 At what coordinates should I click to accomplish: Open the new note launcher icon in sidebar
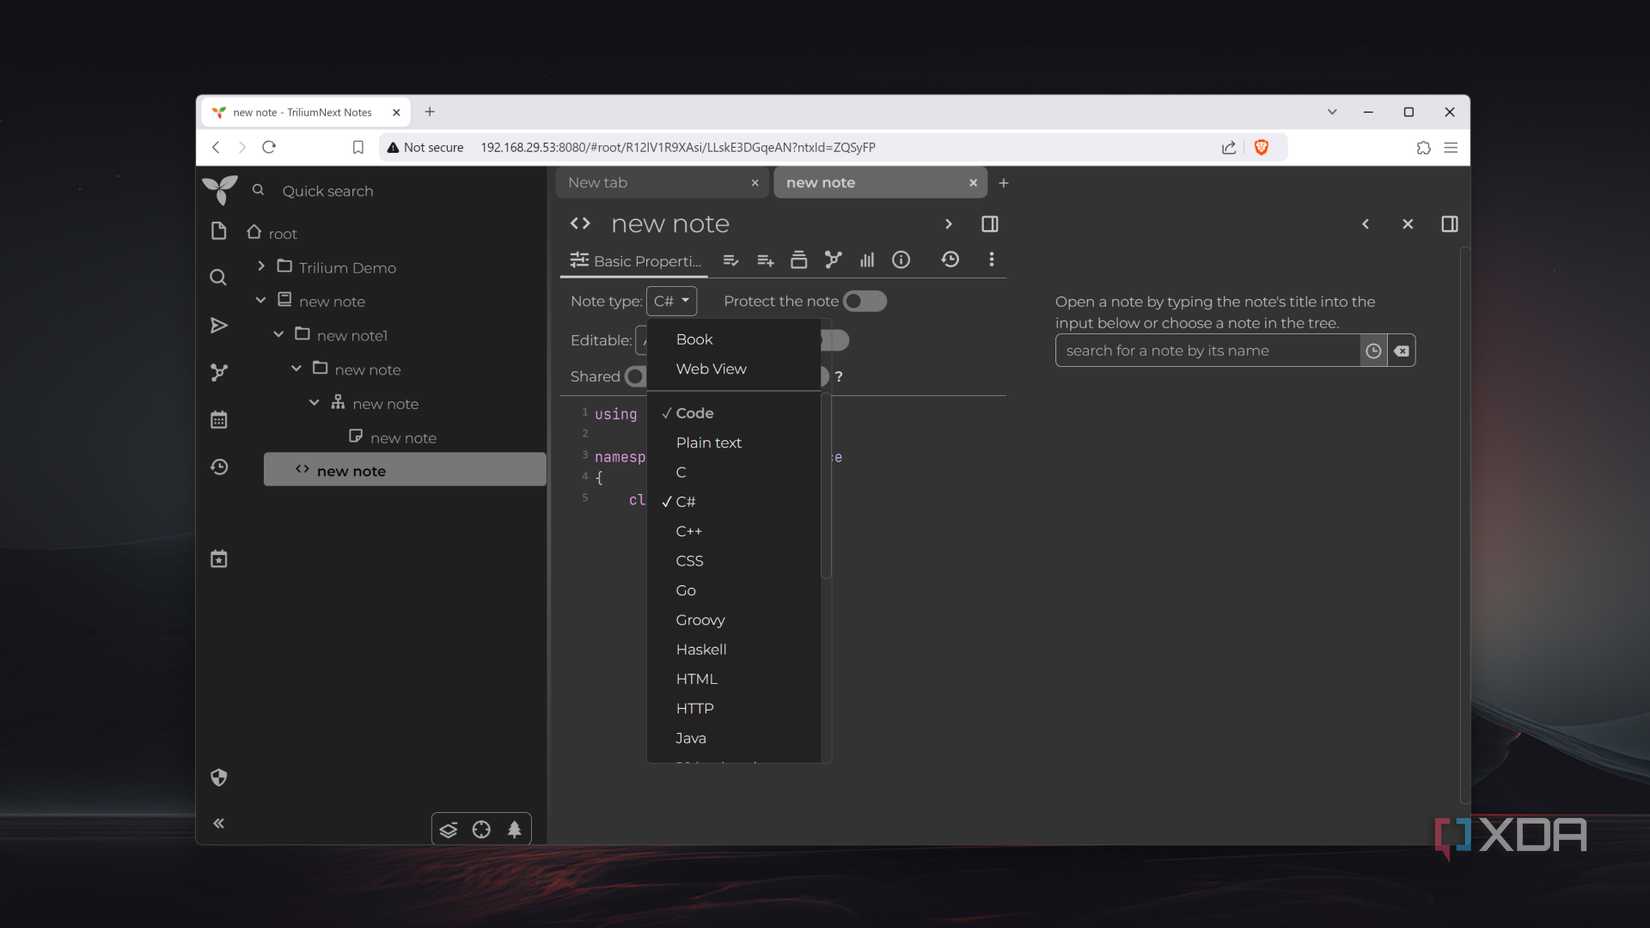tap(218, 231)
